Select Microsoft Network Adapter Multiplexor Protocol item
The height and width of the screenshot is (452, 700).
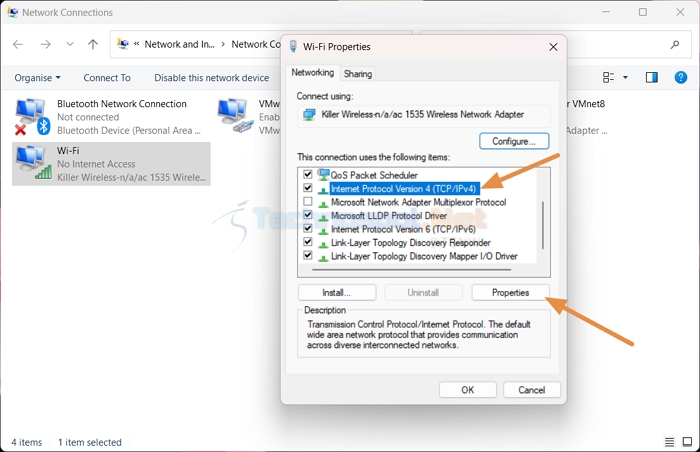coord(418,202)
